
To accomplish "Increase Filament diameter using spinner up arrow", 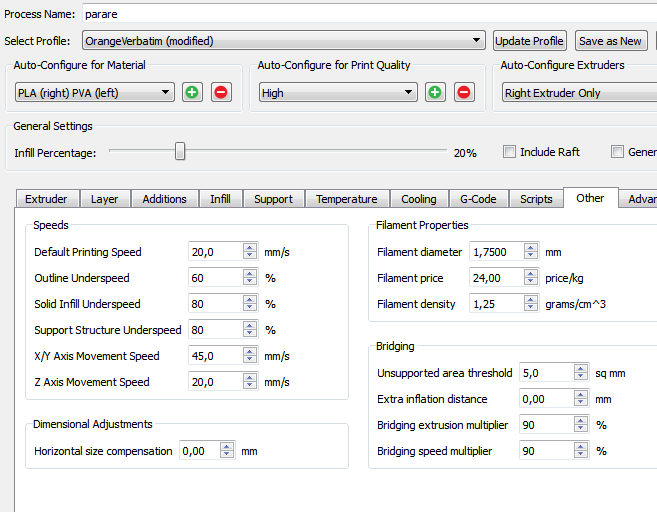I will point(531,247).
